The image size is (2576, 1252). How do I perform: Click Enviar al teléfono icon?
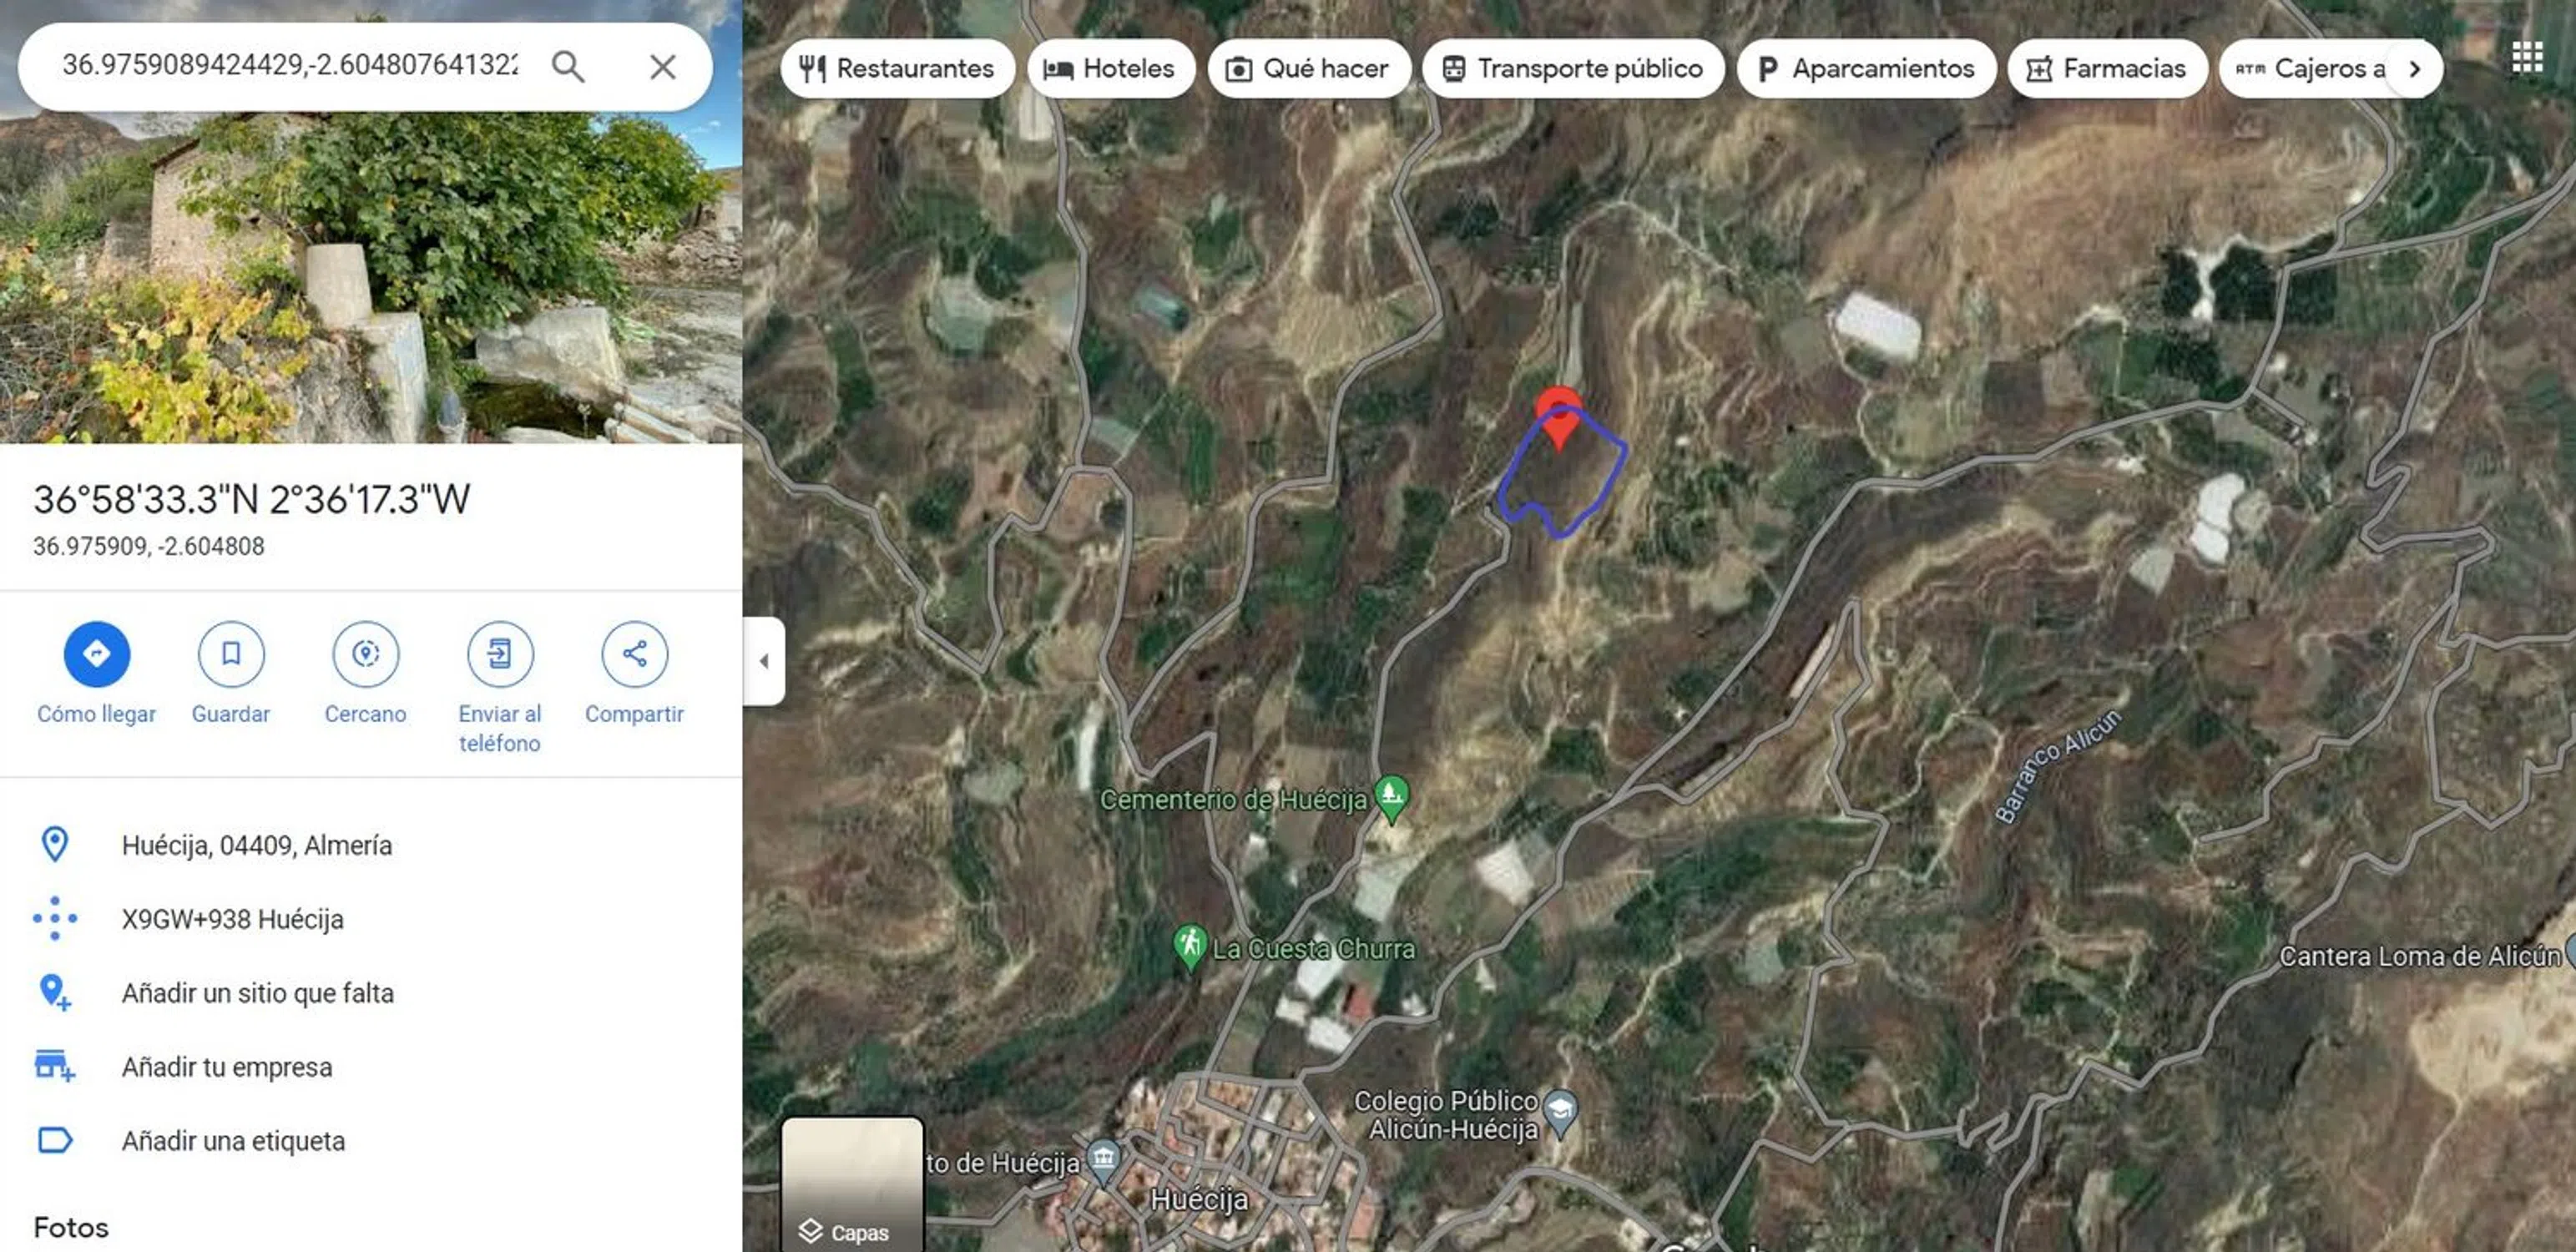[x=500, y=654]
